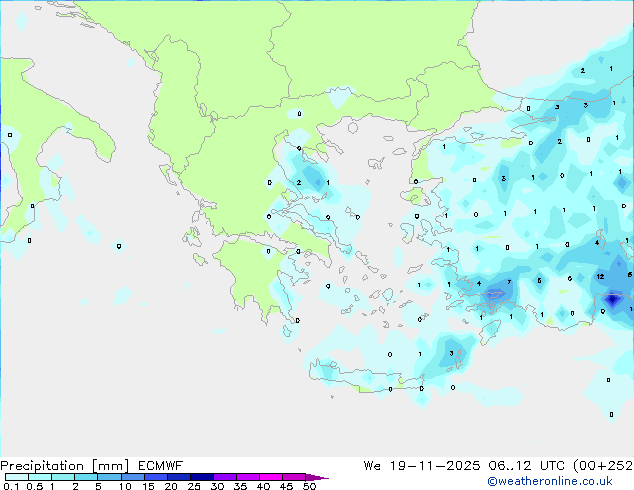The height and width of the screenshot is (490, 634).
Task: Click the "15" legend scale label
Action: point(148,486)
